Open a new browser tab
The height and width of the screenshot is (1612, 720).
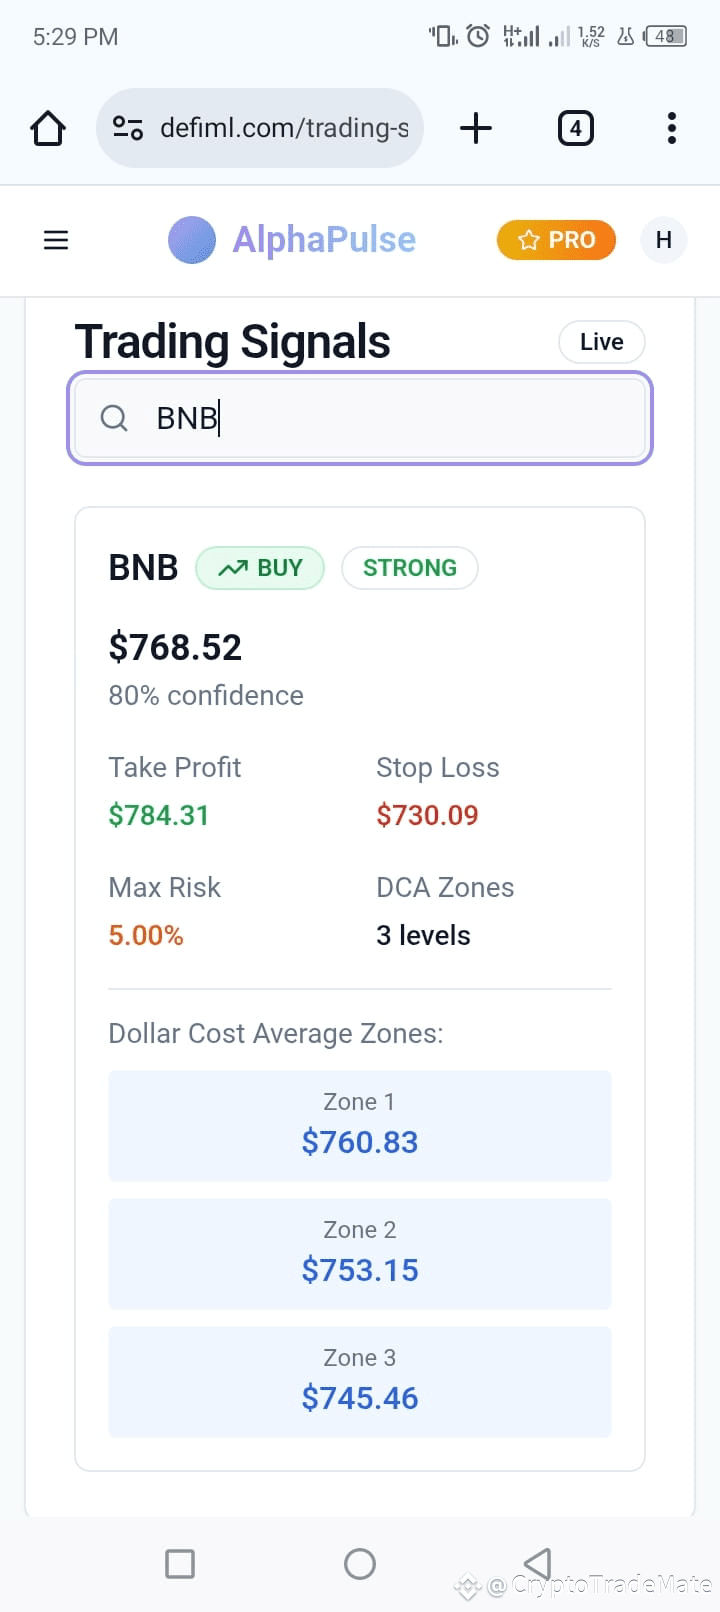coord(476,128)
